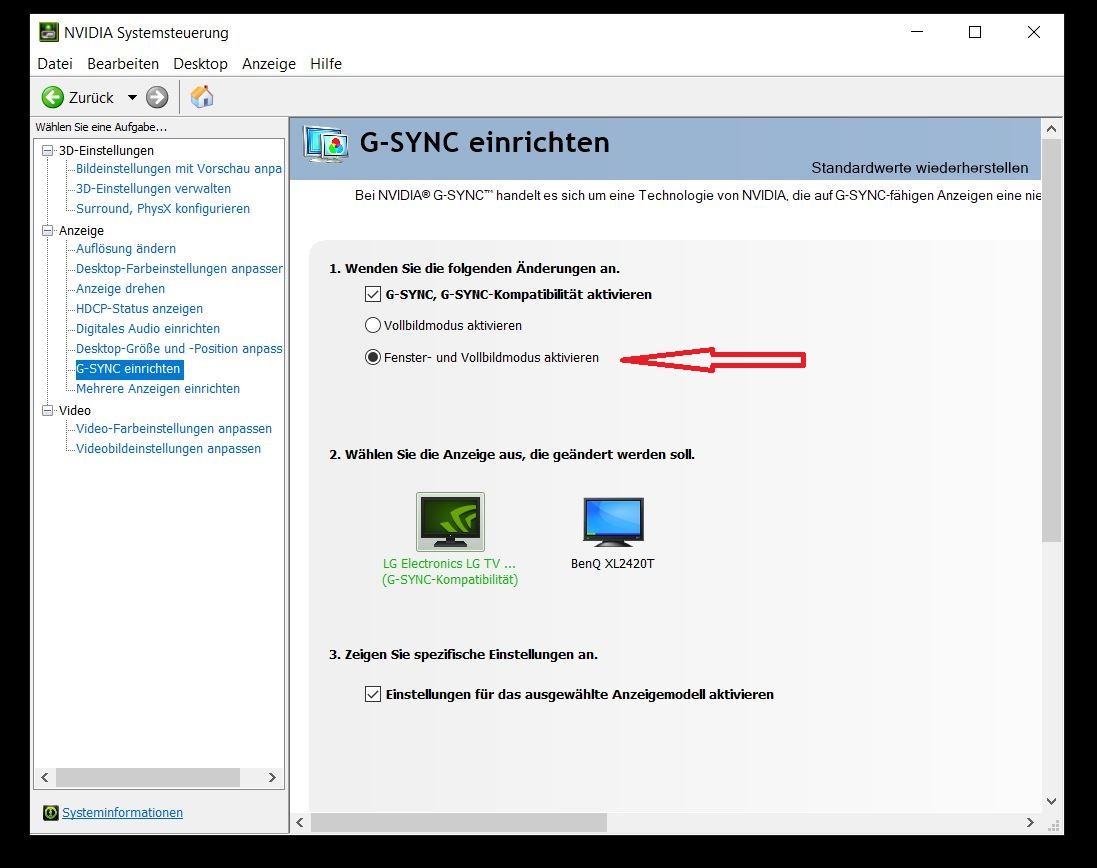The height and width of the screenshot is (868, 1097).
Task: Click the task tree horizontal scrollbar thumb
Action: tap(148, 777)
